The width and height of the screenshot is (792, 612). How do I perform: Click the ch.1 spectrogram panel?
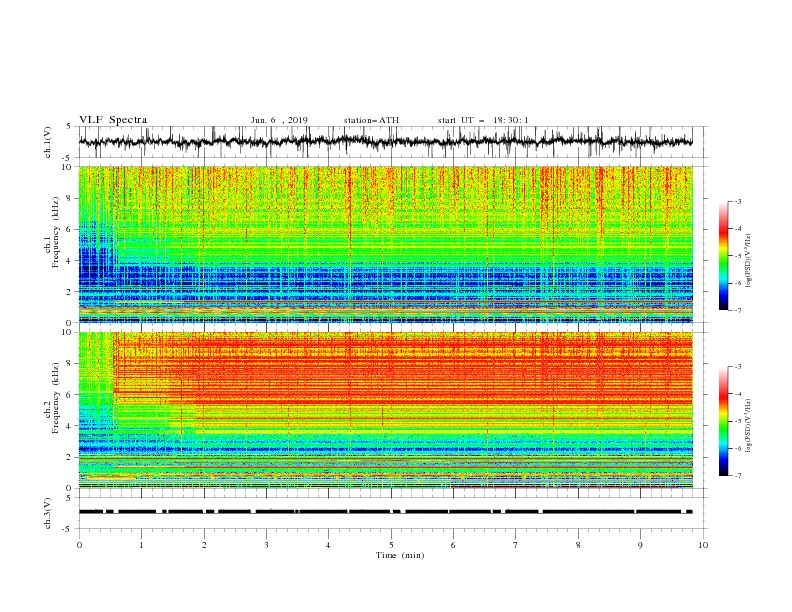click(x=386, y=244)
